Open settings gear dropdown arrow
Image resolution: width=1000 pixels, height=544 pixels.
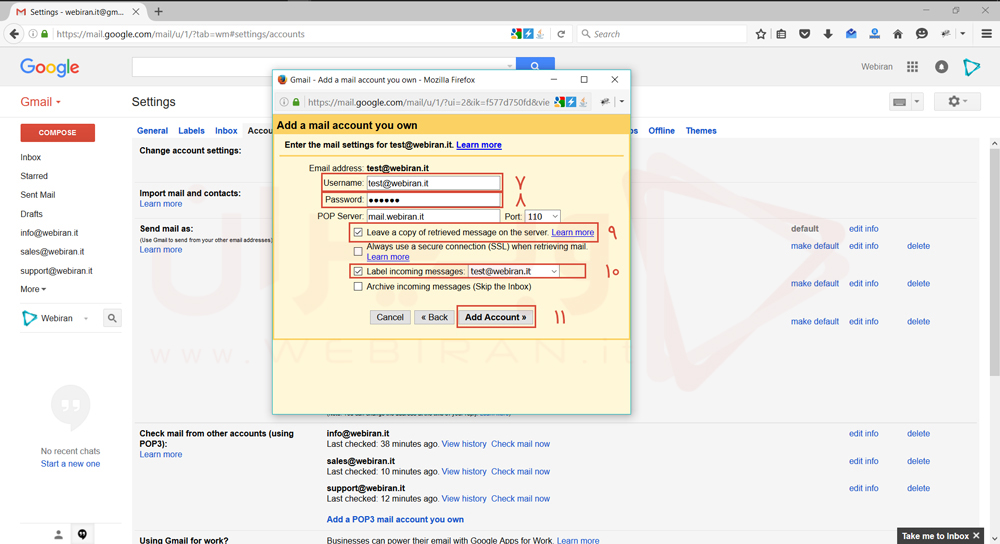pos(966,101)
